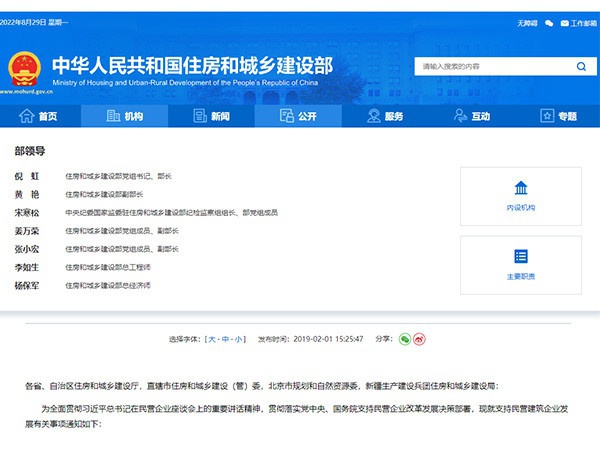Click title 住房和城乡建设部总经济师

click(108, 285)
